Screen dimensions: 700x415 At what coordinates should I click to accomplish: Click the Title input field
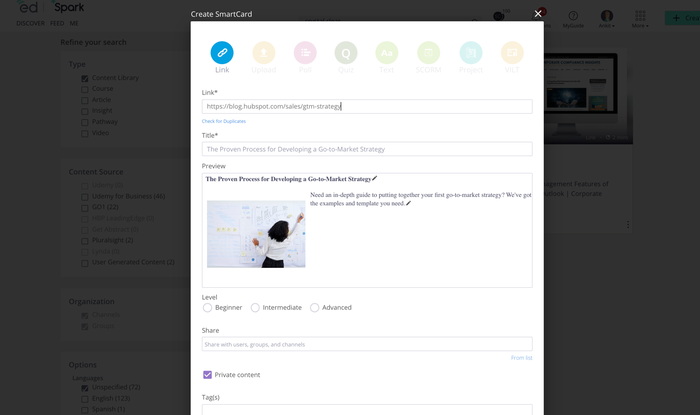point(367,149)
